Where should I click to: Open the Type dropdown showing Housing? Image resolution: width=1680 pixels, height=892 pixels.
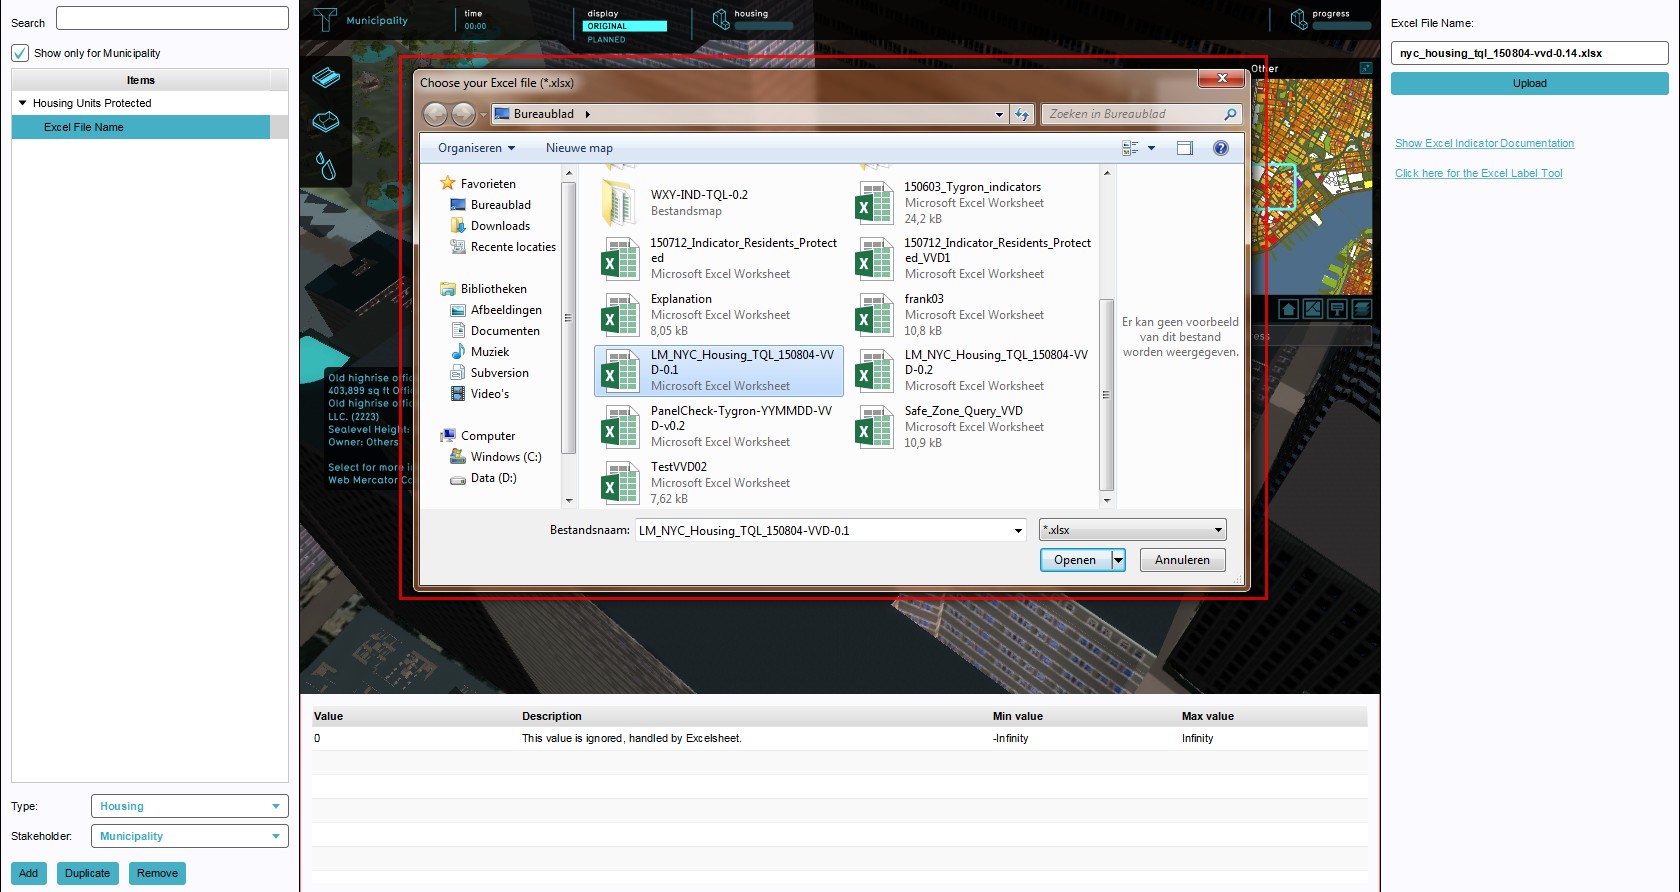[189, 806]
